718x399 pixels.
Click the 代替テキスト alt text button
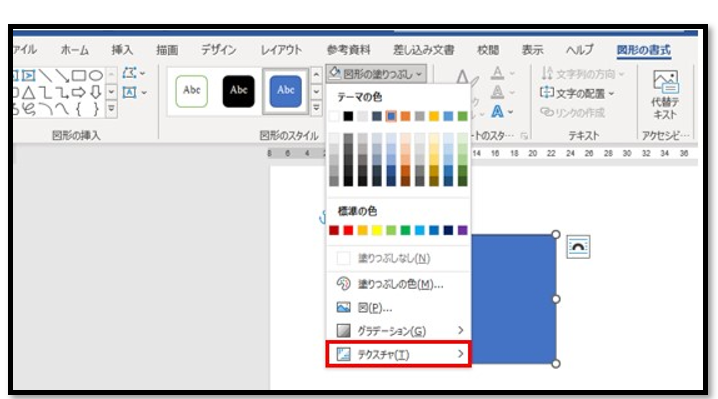point(665,95)
